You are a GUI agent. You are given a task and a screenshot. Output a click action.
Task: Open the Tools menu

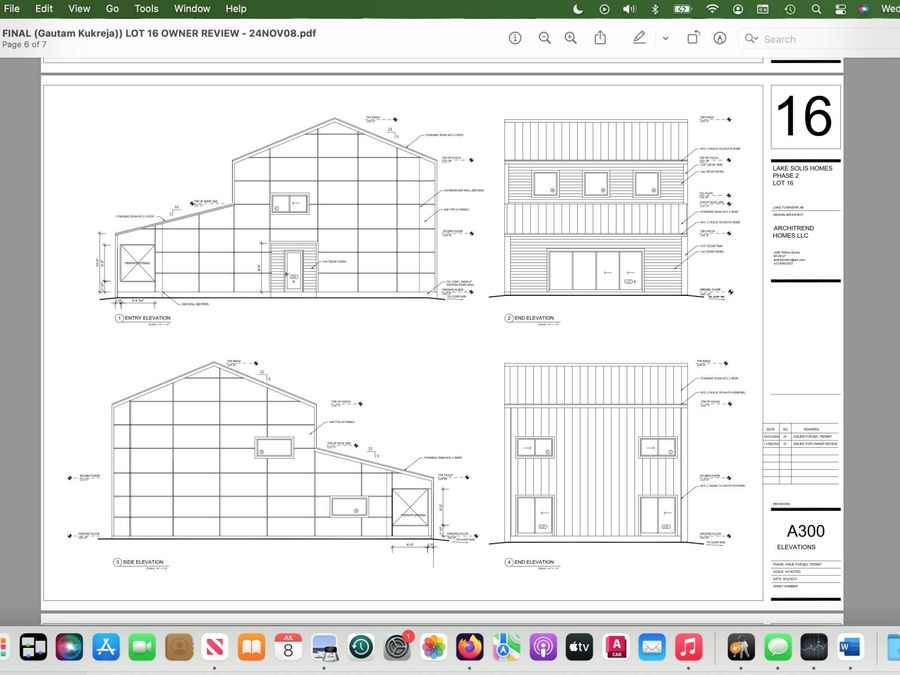(146, 9)
